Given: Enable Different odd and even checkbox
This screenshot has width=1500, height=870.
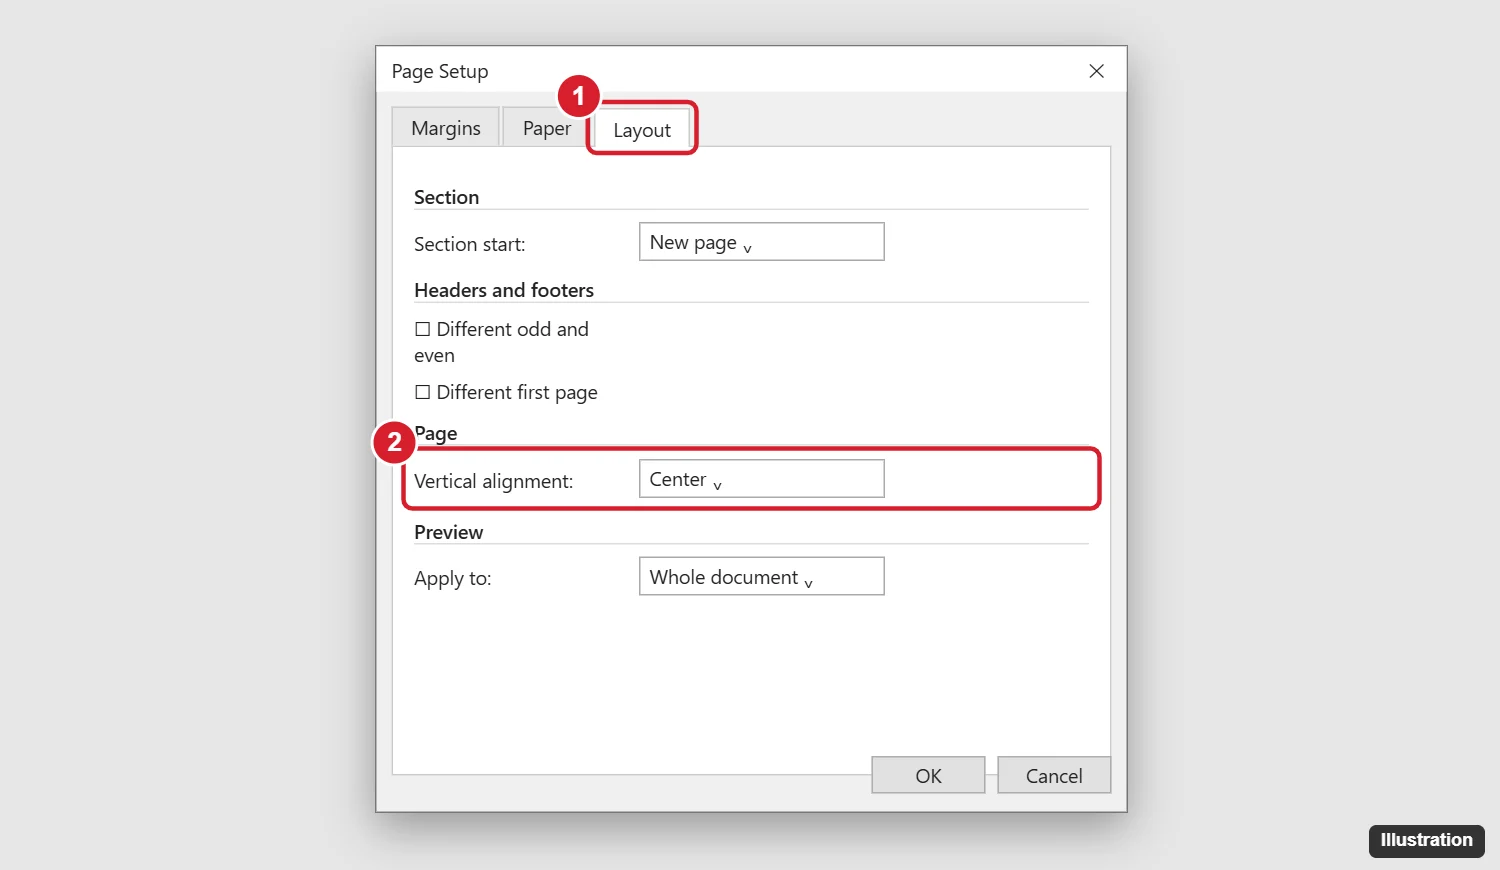Looking at the screenshot, I should pos(423,329).
